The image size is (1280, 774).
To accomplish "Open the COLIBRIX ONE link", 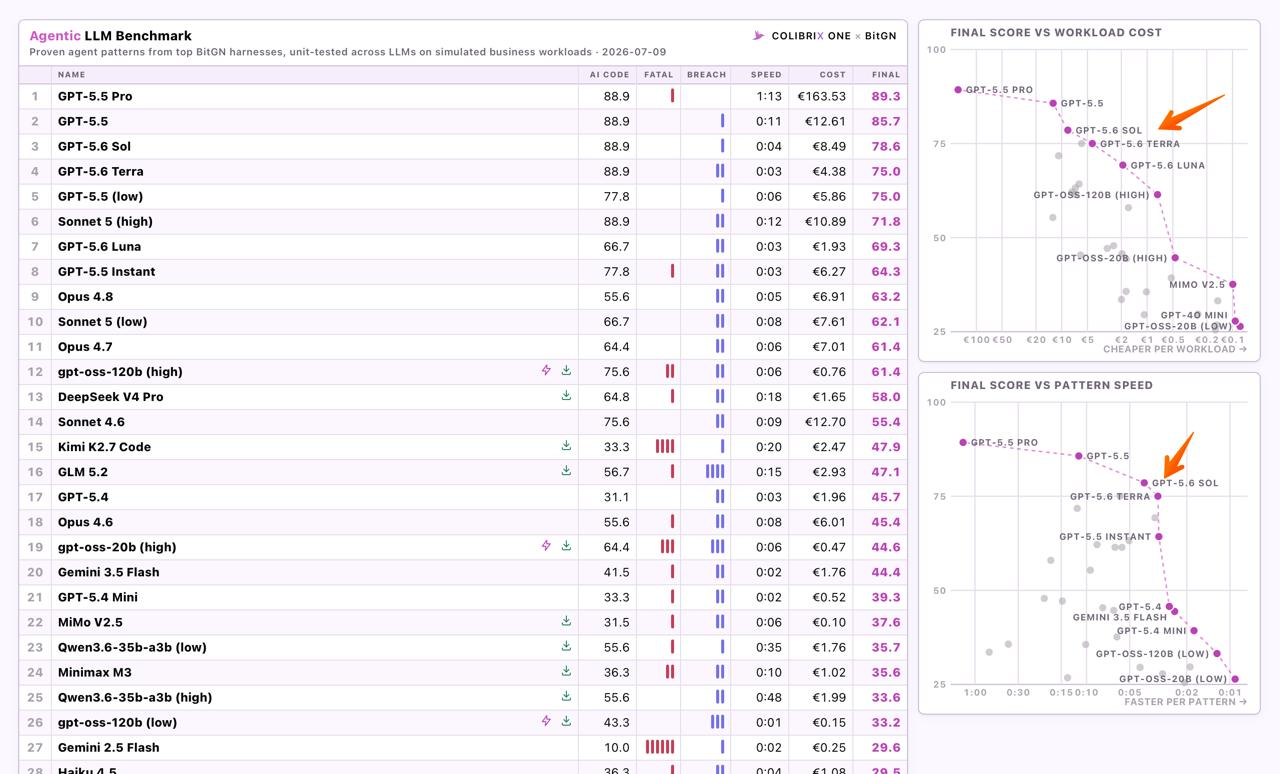I will coord(811,36).
